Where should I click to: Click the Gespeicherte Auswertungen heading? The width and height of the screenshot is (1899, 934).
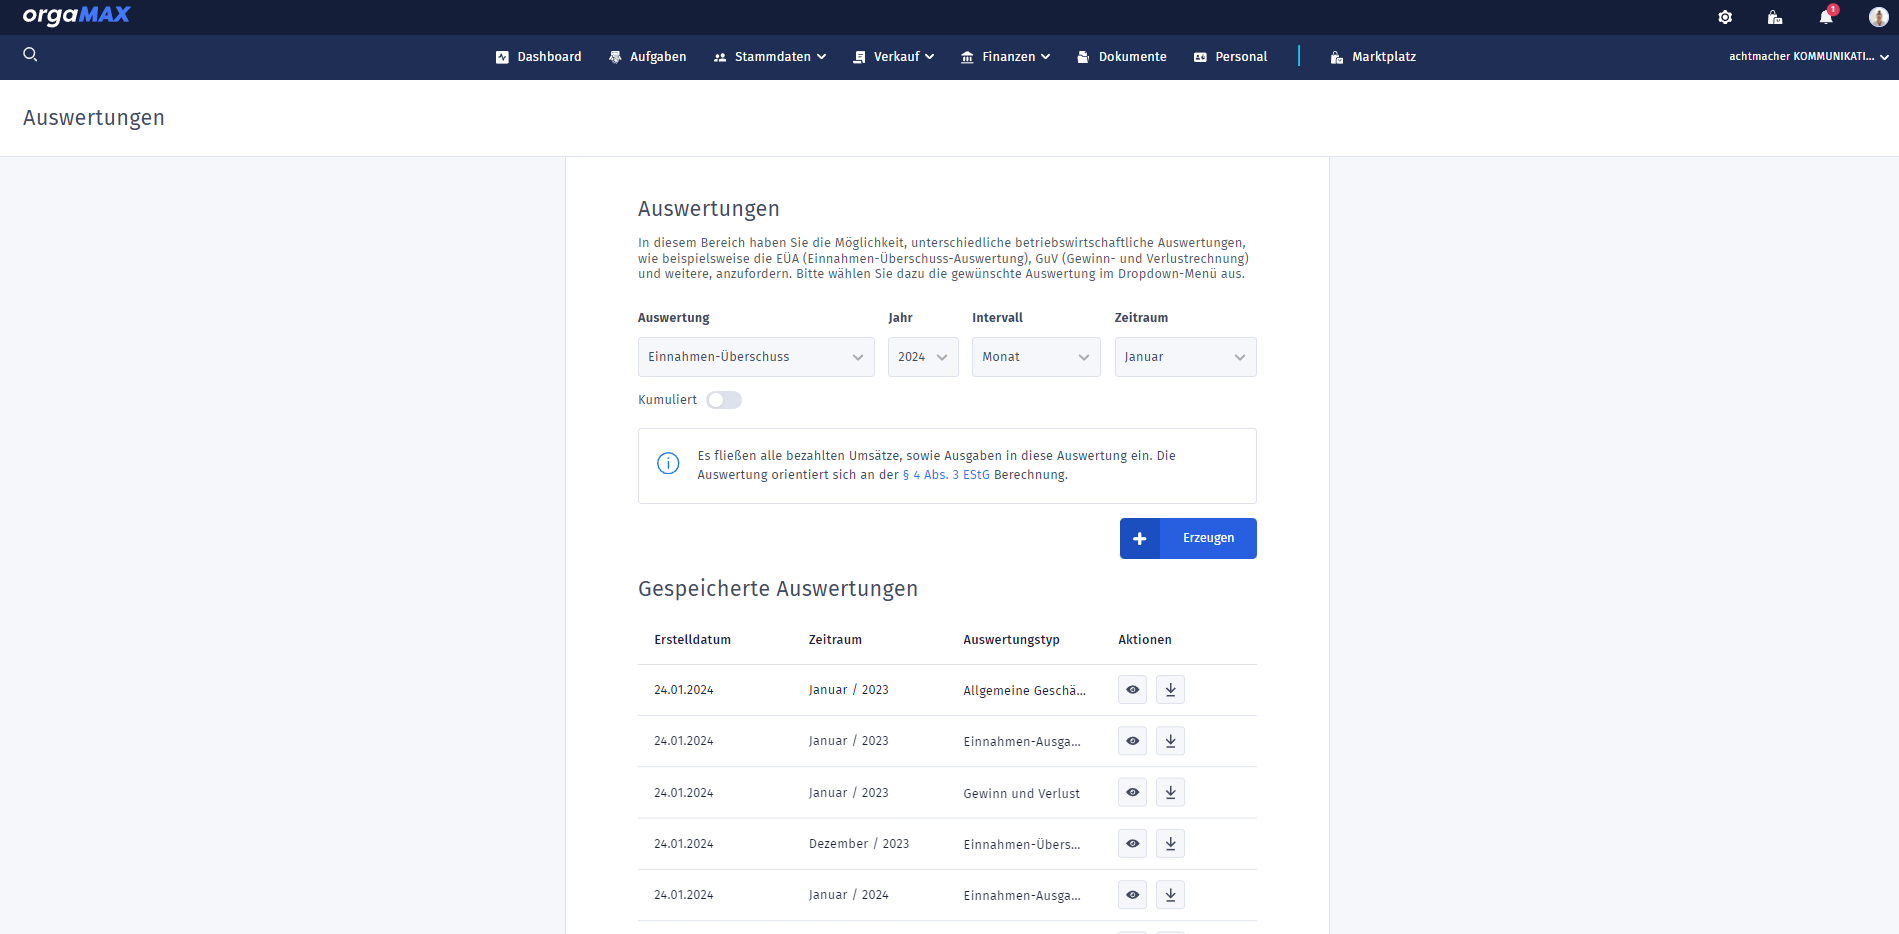pos(778,589)
